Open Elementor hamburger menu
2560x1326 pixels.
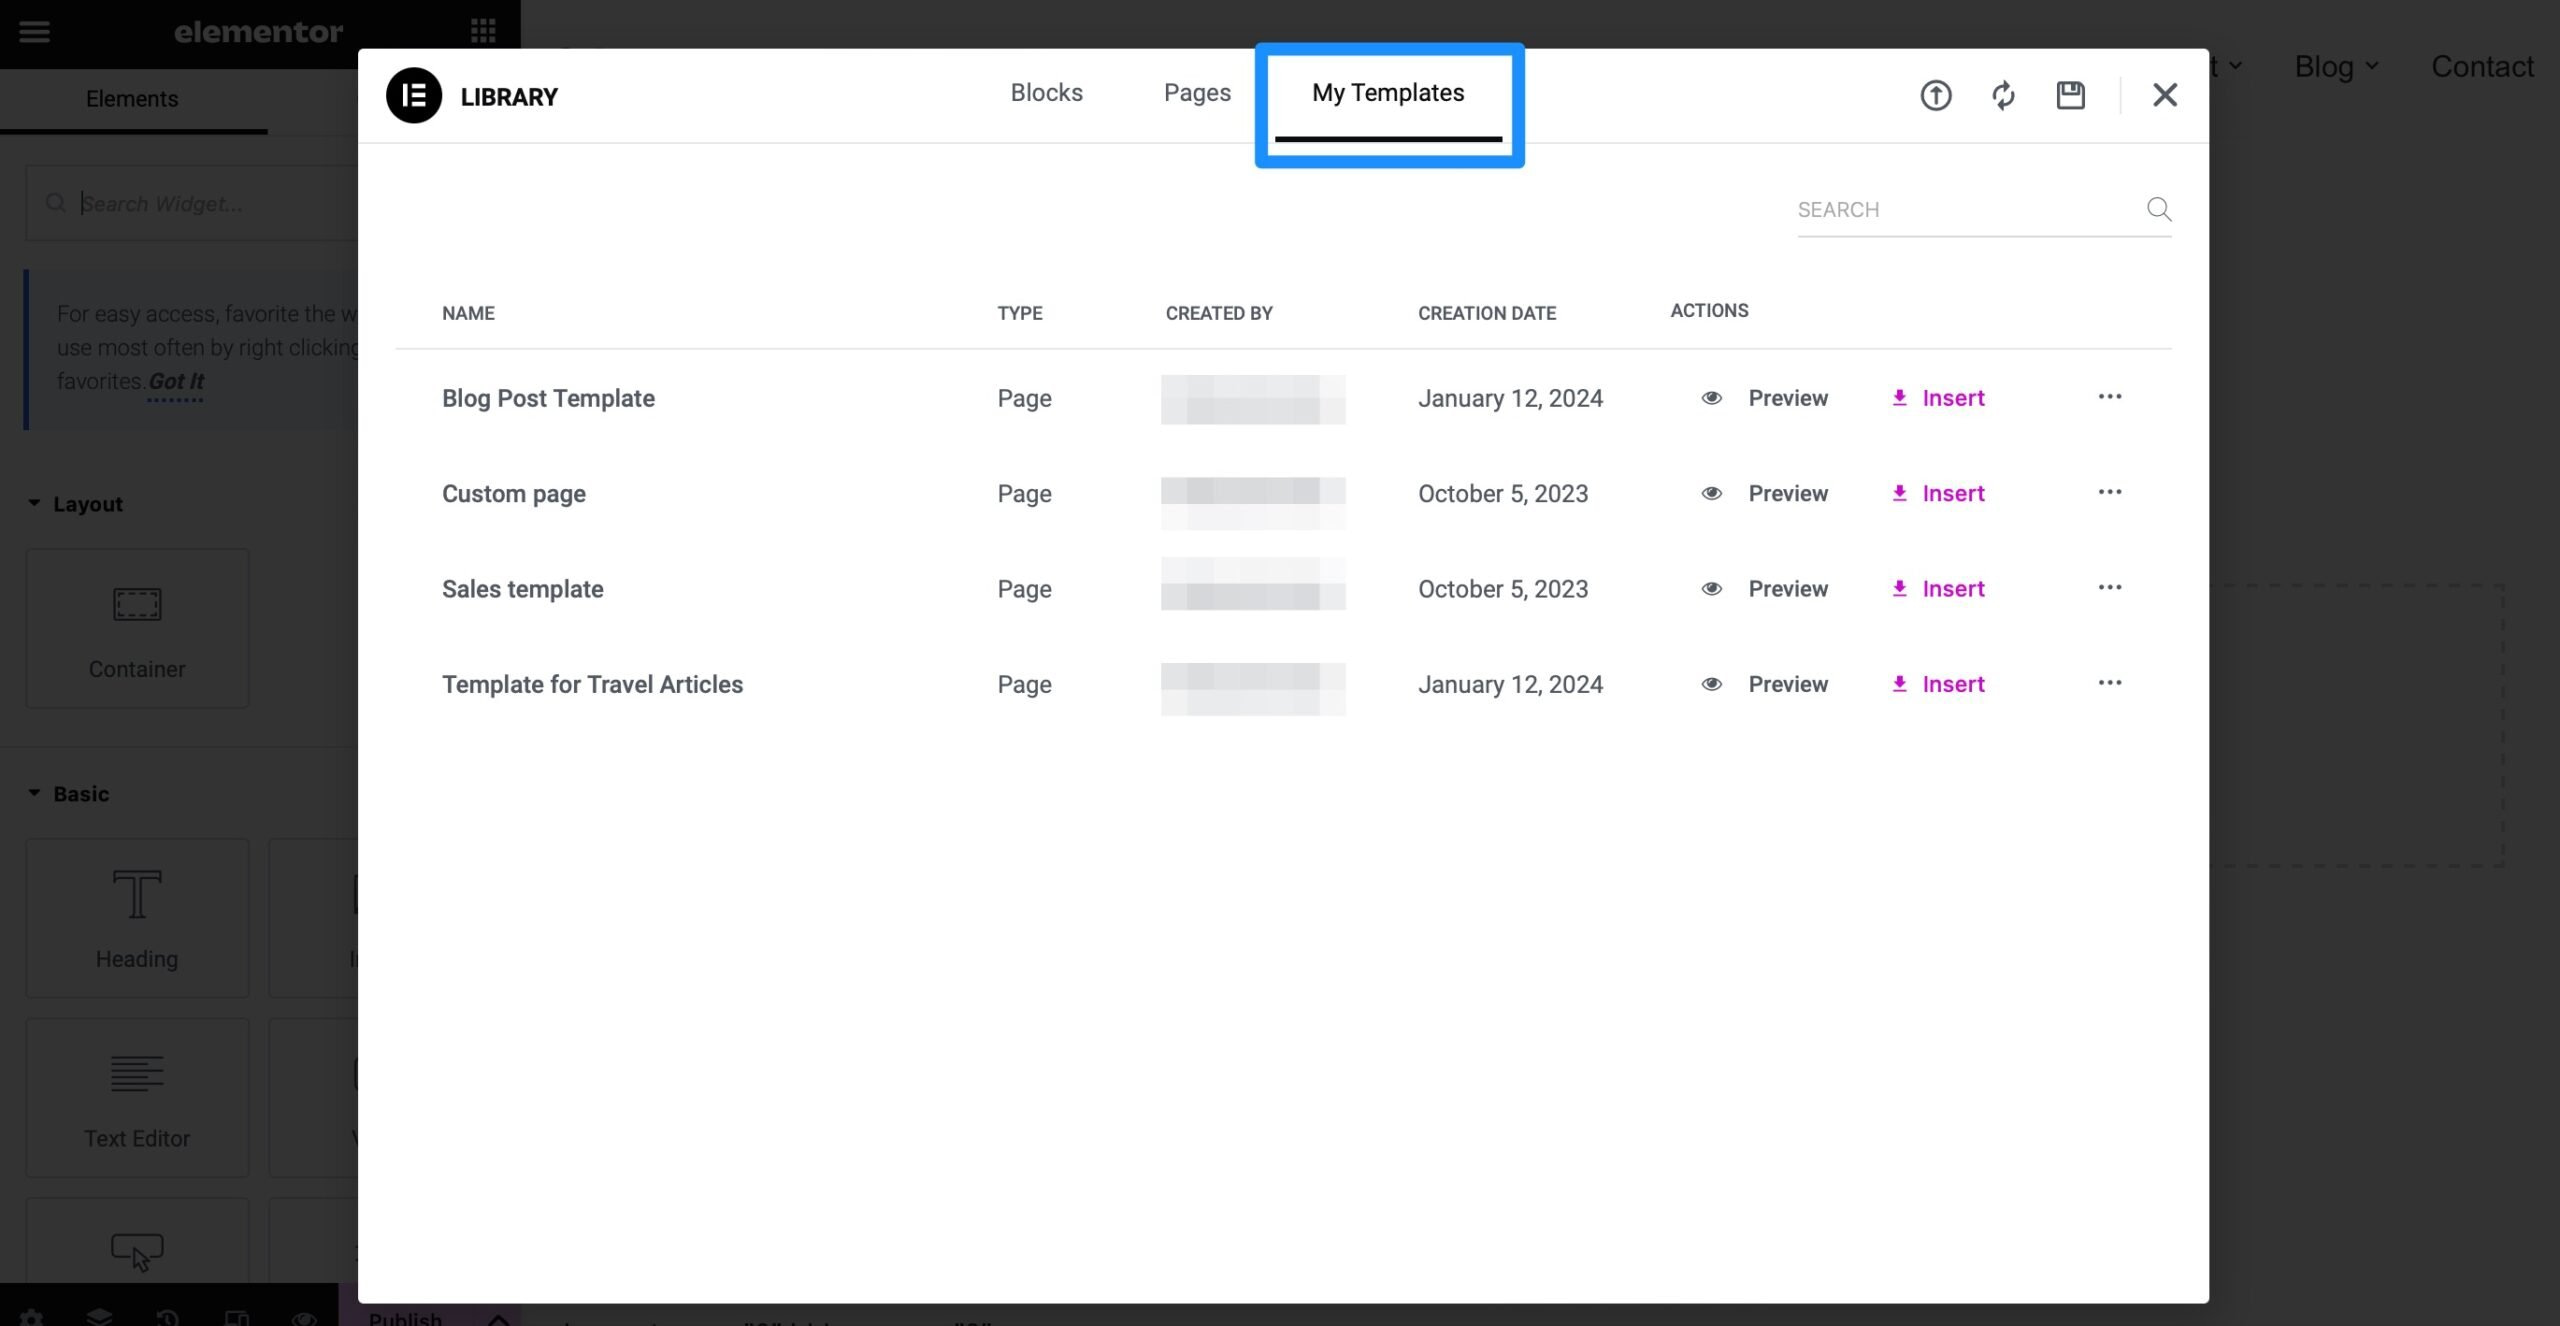(x=33, y=31)
